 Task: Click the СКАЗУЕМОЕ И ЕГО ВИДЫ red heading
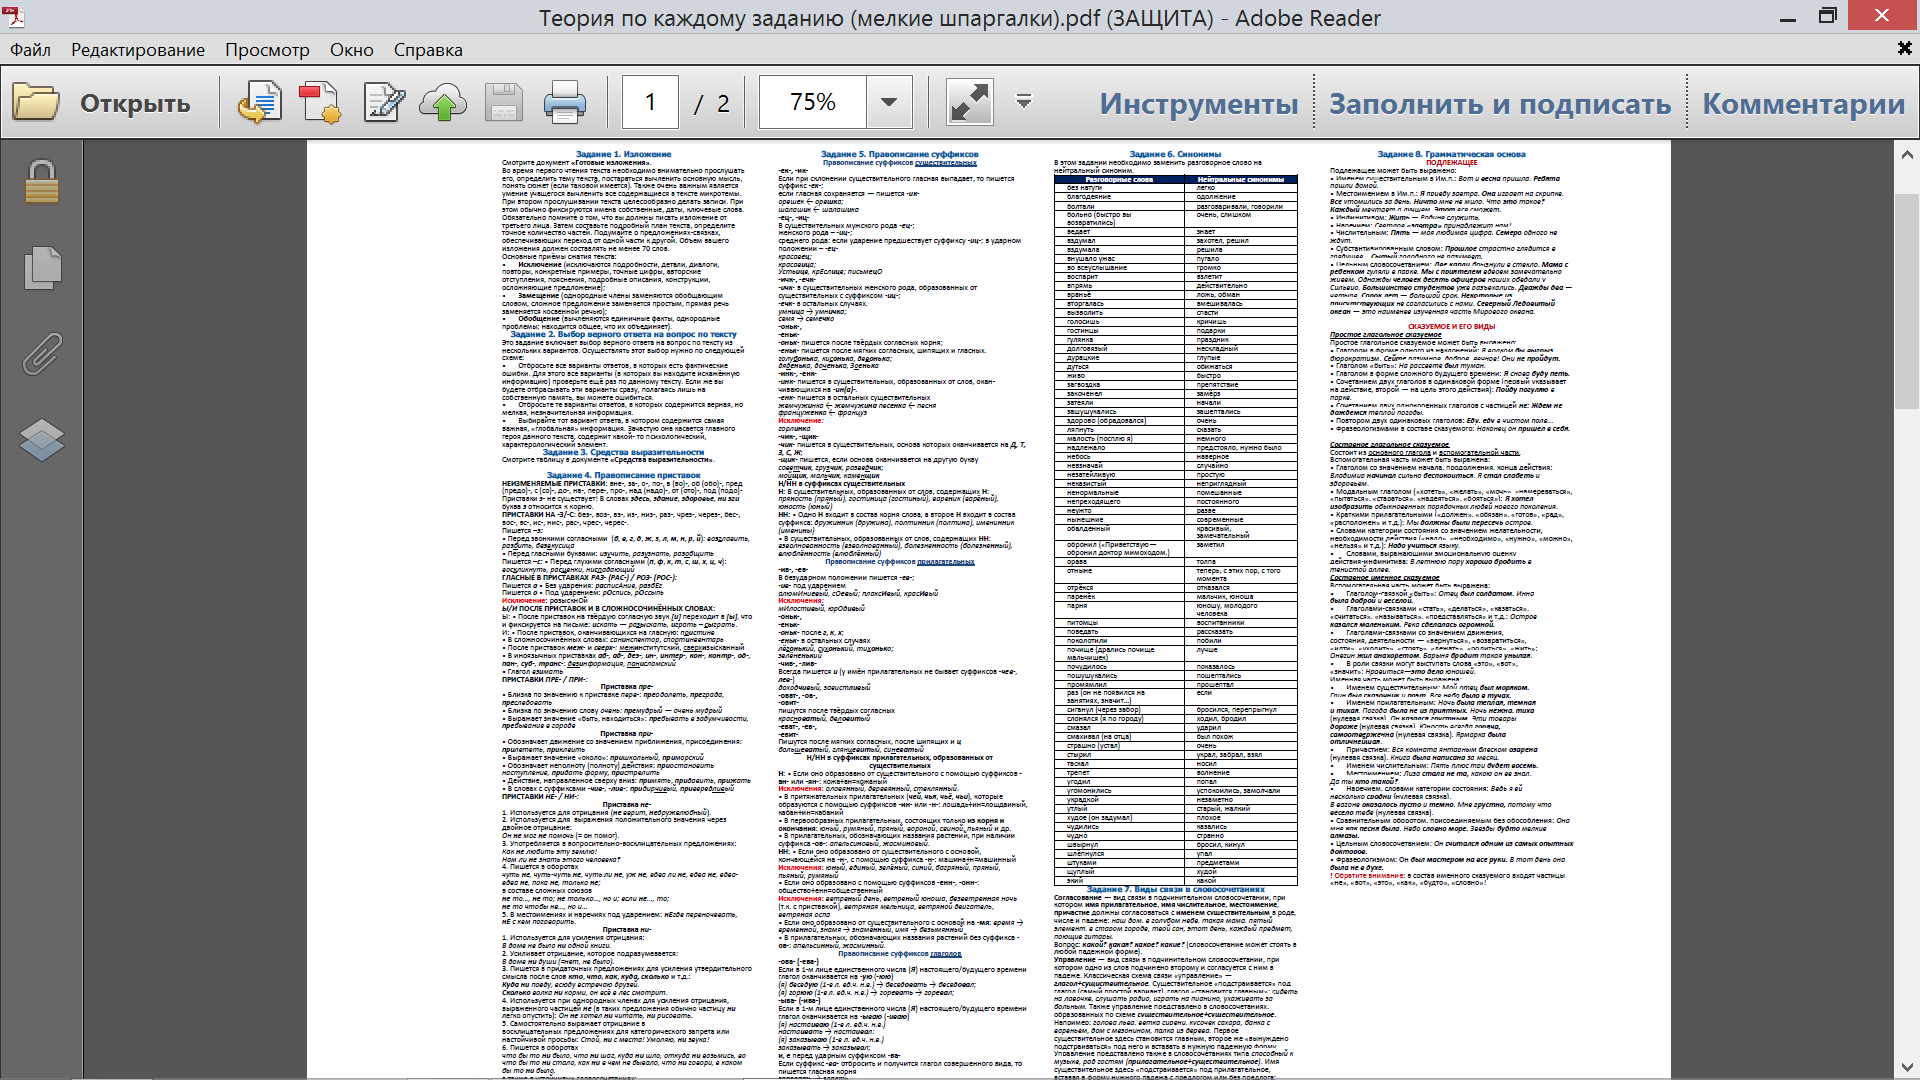tap(1452, 326)
